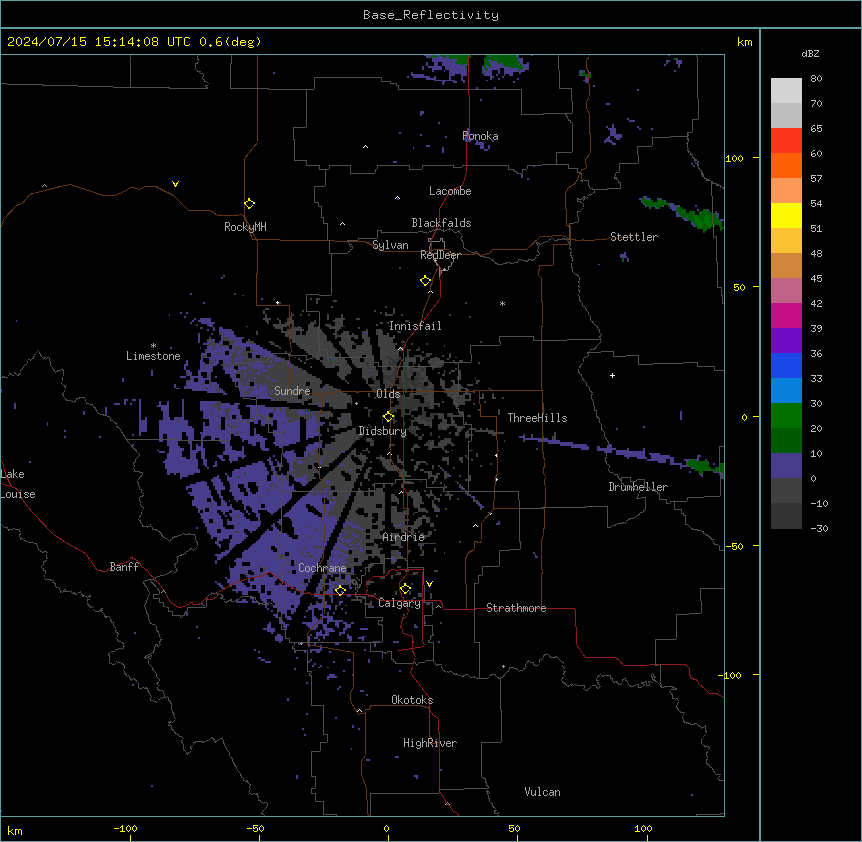Click the dBZ legend heading
The image size is (862, 842).
click(810, 54)
